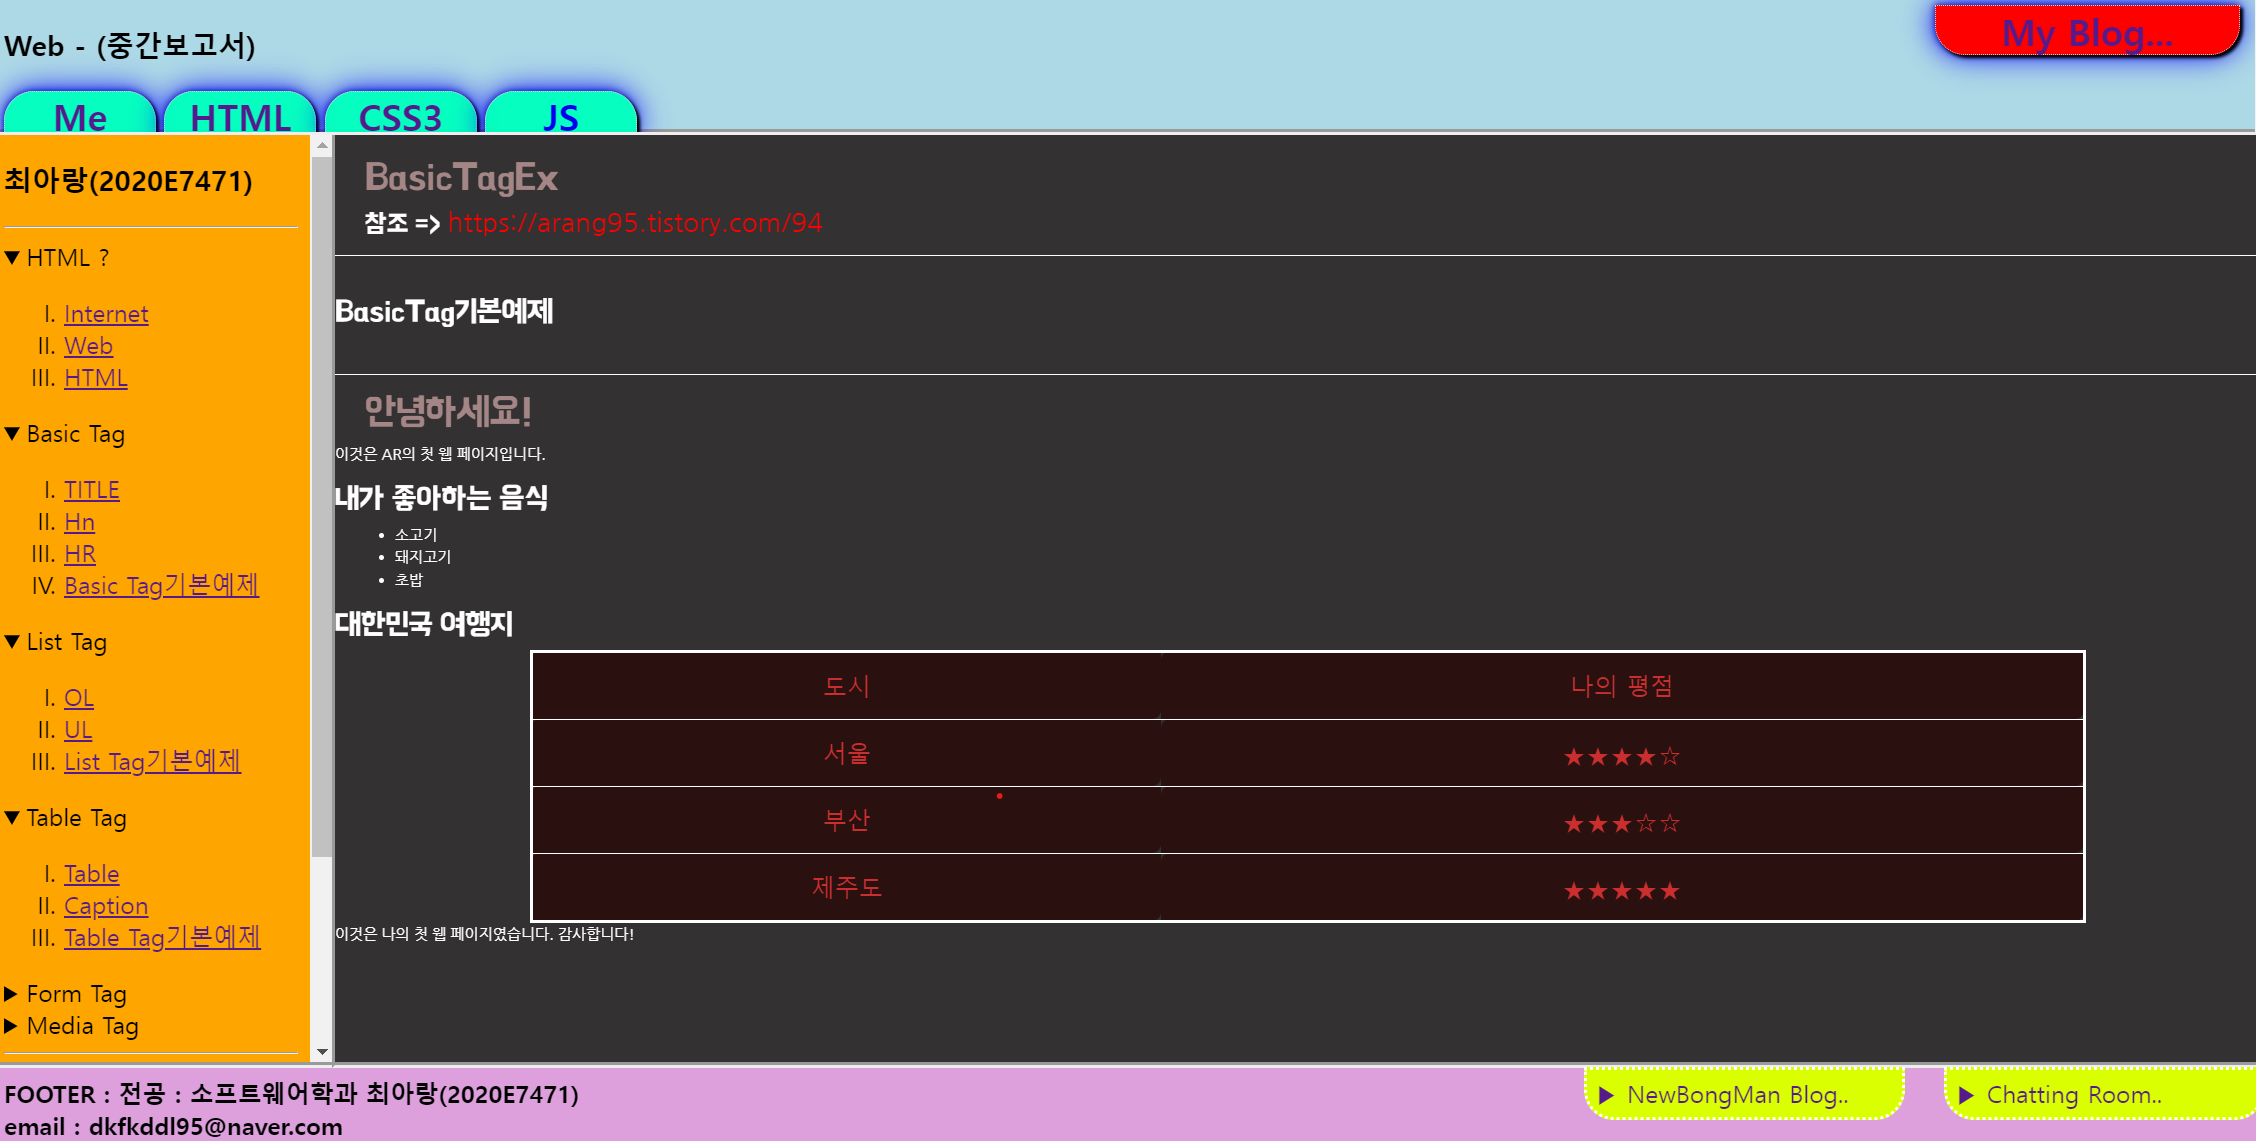2256x1141 pixels.
Task: Expand the Media Tag section
Action: click(12, 1026)
